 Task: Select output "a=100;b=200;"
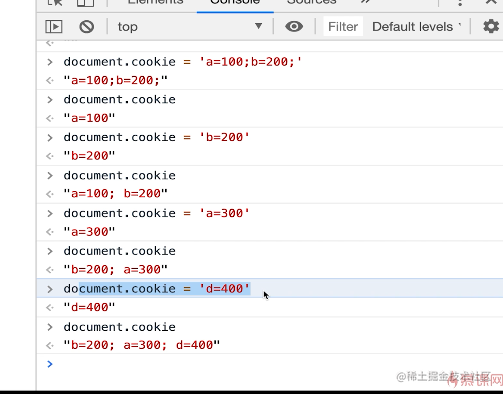coord(116,80)
